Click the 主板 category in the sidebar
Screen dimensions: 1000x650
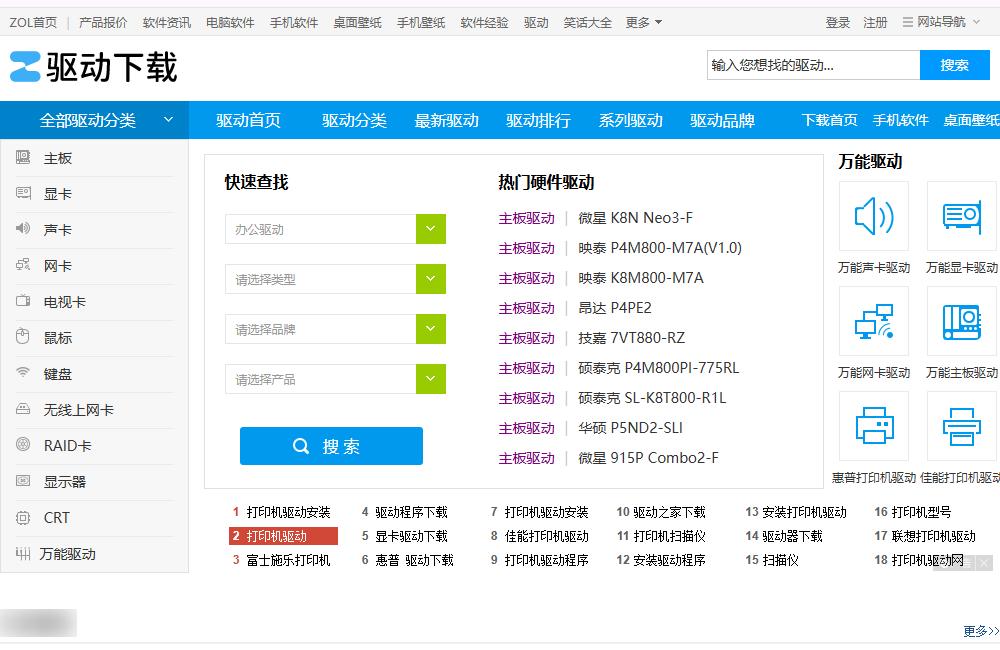pyautogui.click(x=58, y=158)
